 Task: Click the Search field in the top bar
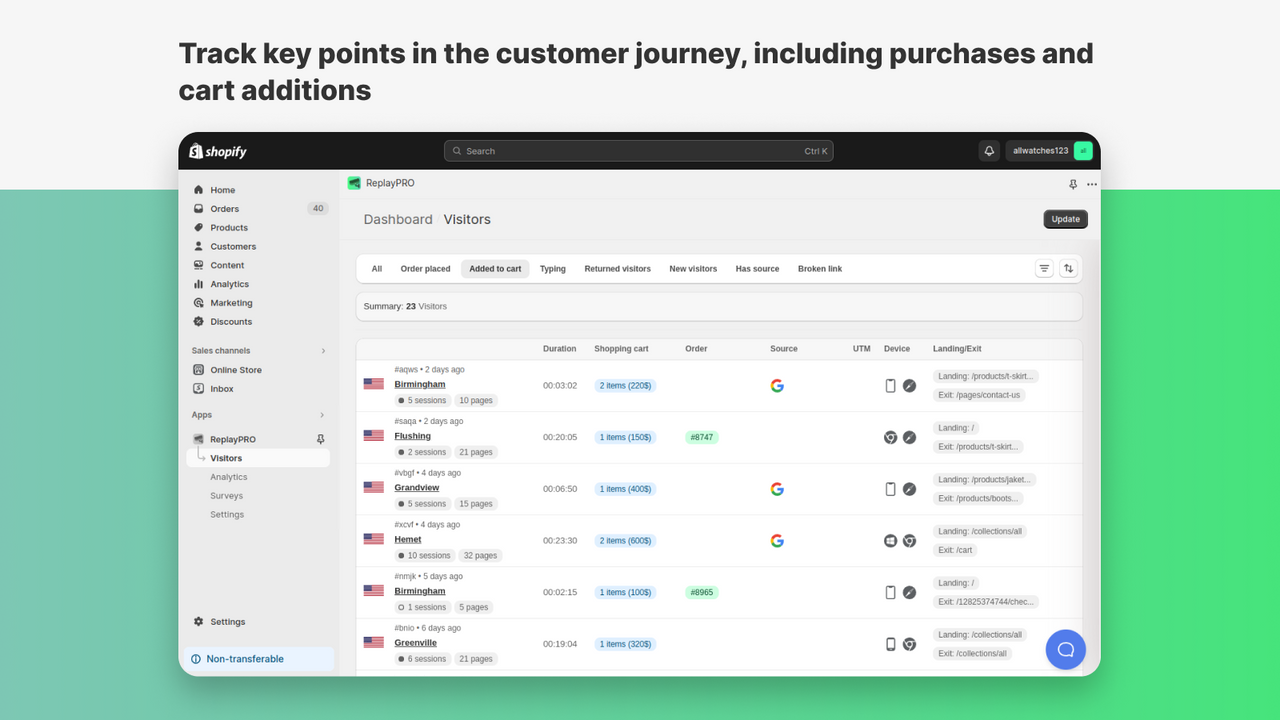[638, 150]
